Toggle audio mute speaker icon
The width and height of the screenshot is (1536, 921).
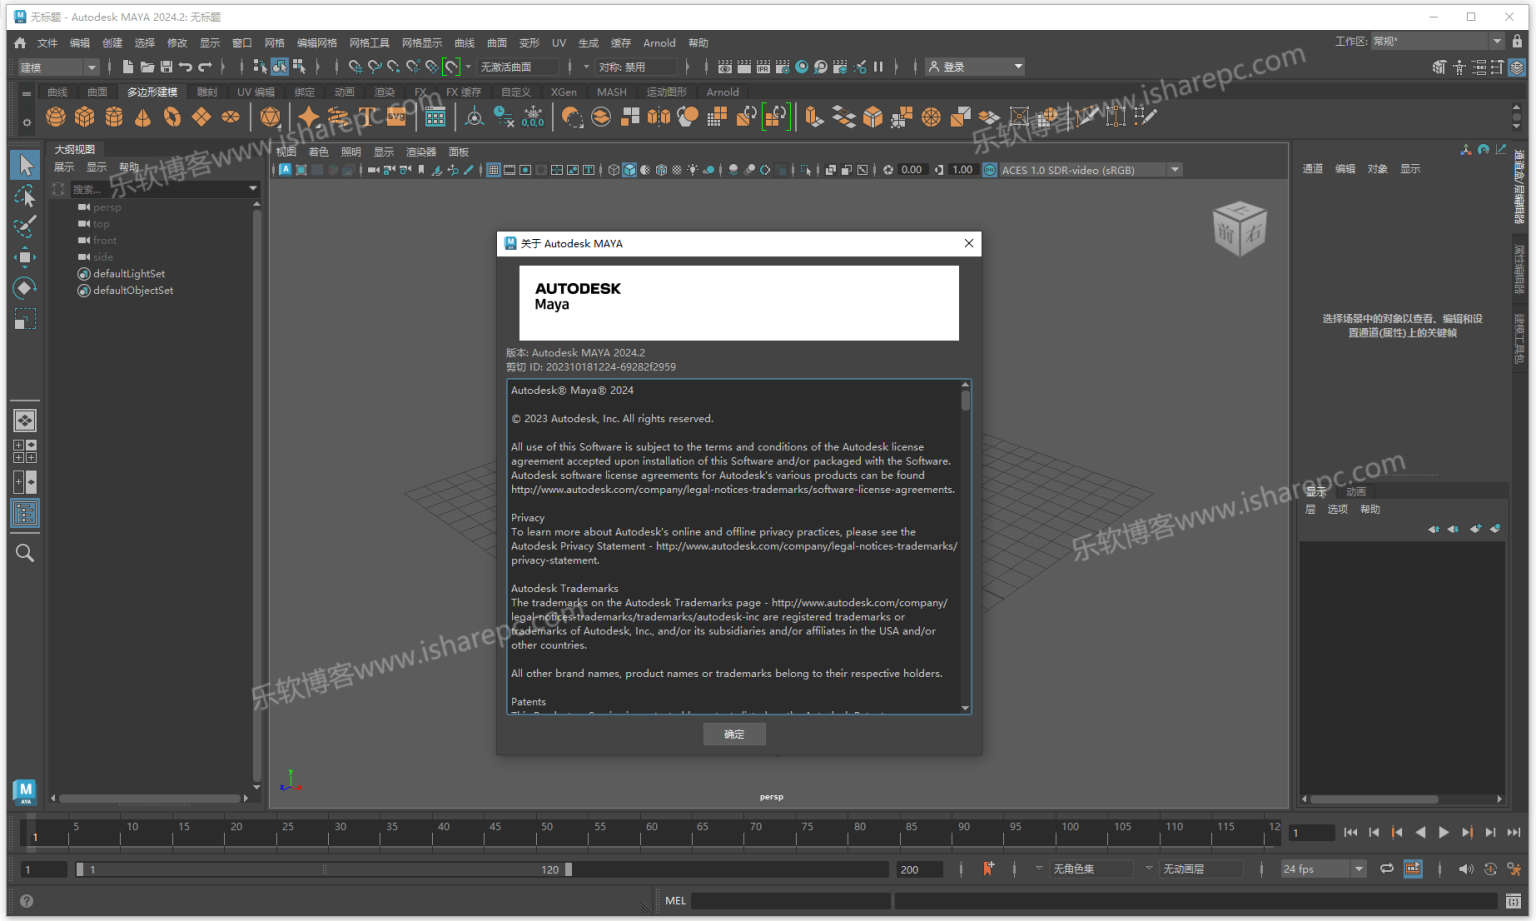click(x=1466, y=869)
